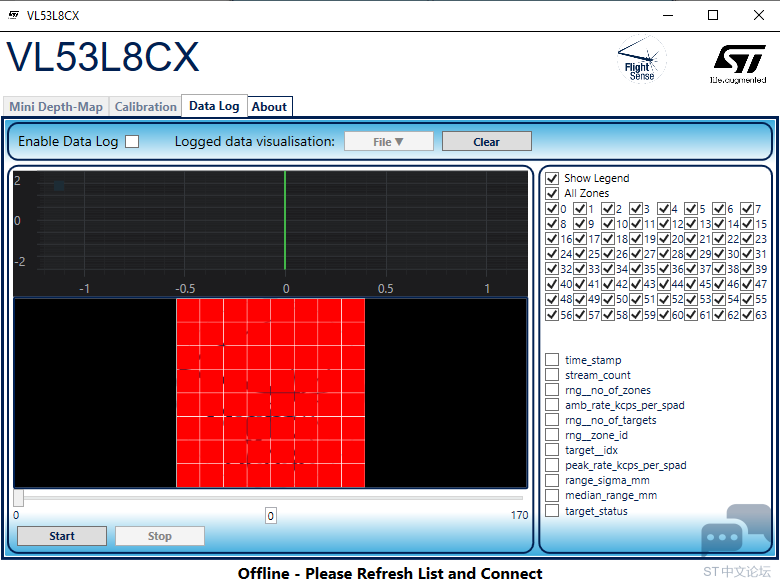Click the Stop button
Image resolution: width=780 pixels, height=587 pixels.
160,536
